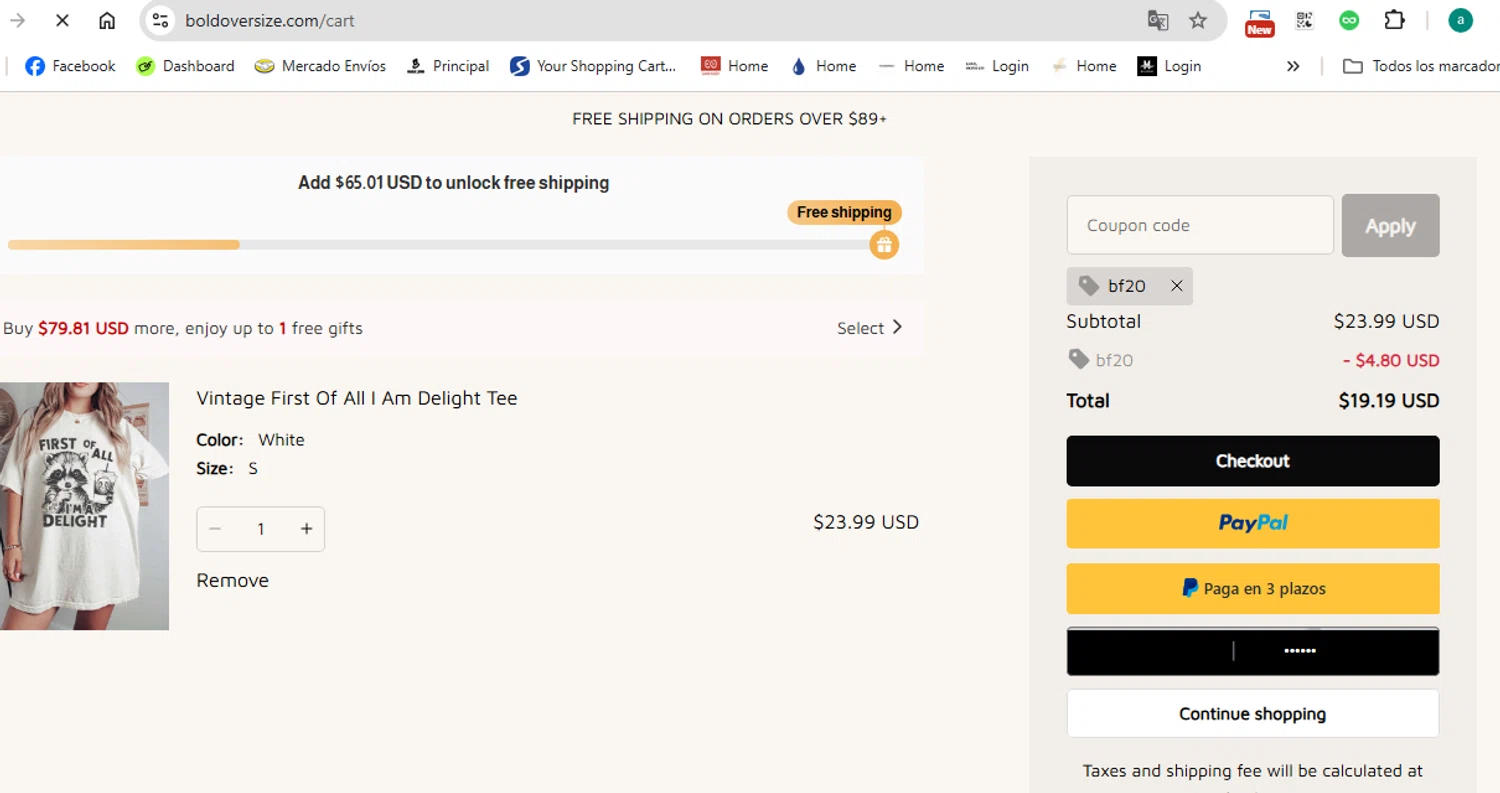Decrease quantity with the minus button
Viewport: 1500px width, 793px height.
(215, 529)
